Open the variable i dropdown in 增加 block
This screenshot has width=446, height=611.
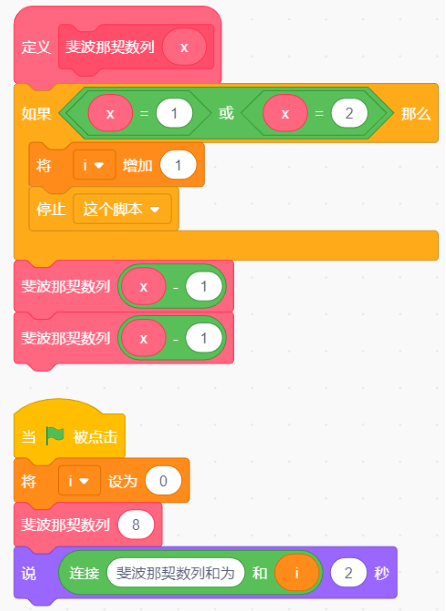pyautogui.click(x=94, y=165)
